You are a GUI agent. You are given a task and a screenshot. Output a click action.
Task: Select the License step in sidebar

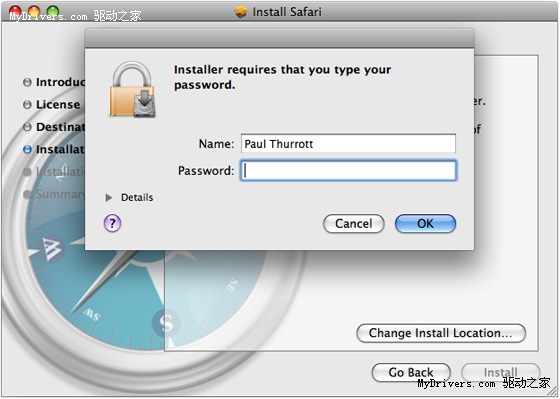[x=51, y=105]
